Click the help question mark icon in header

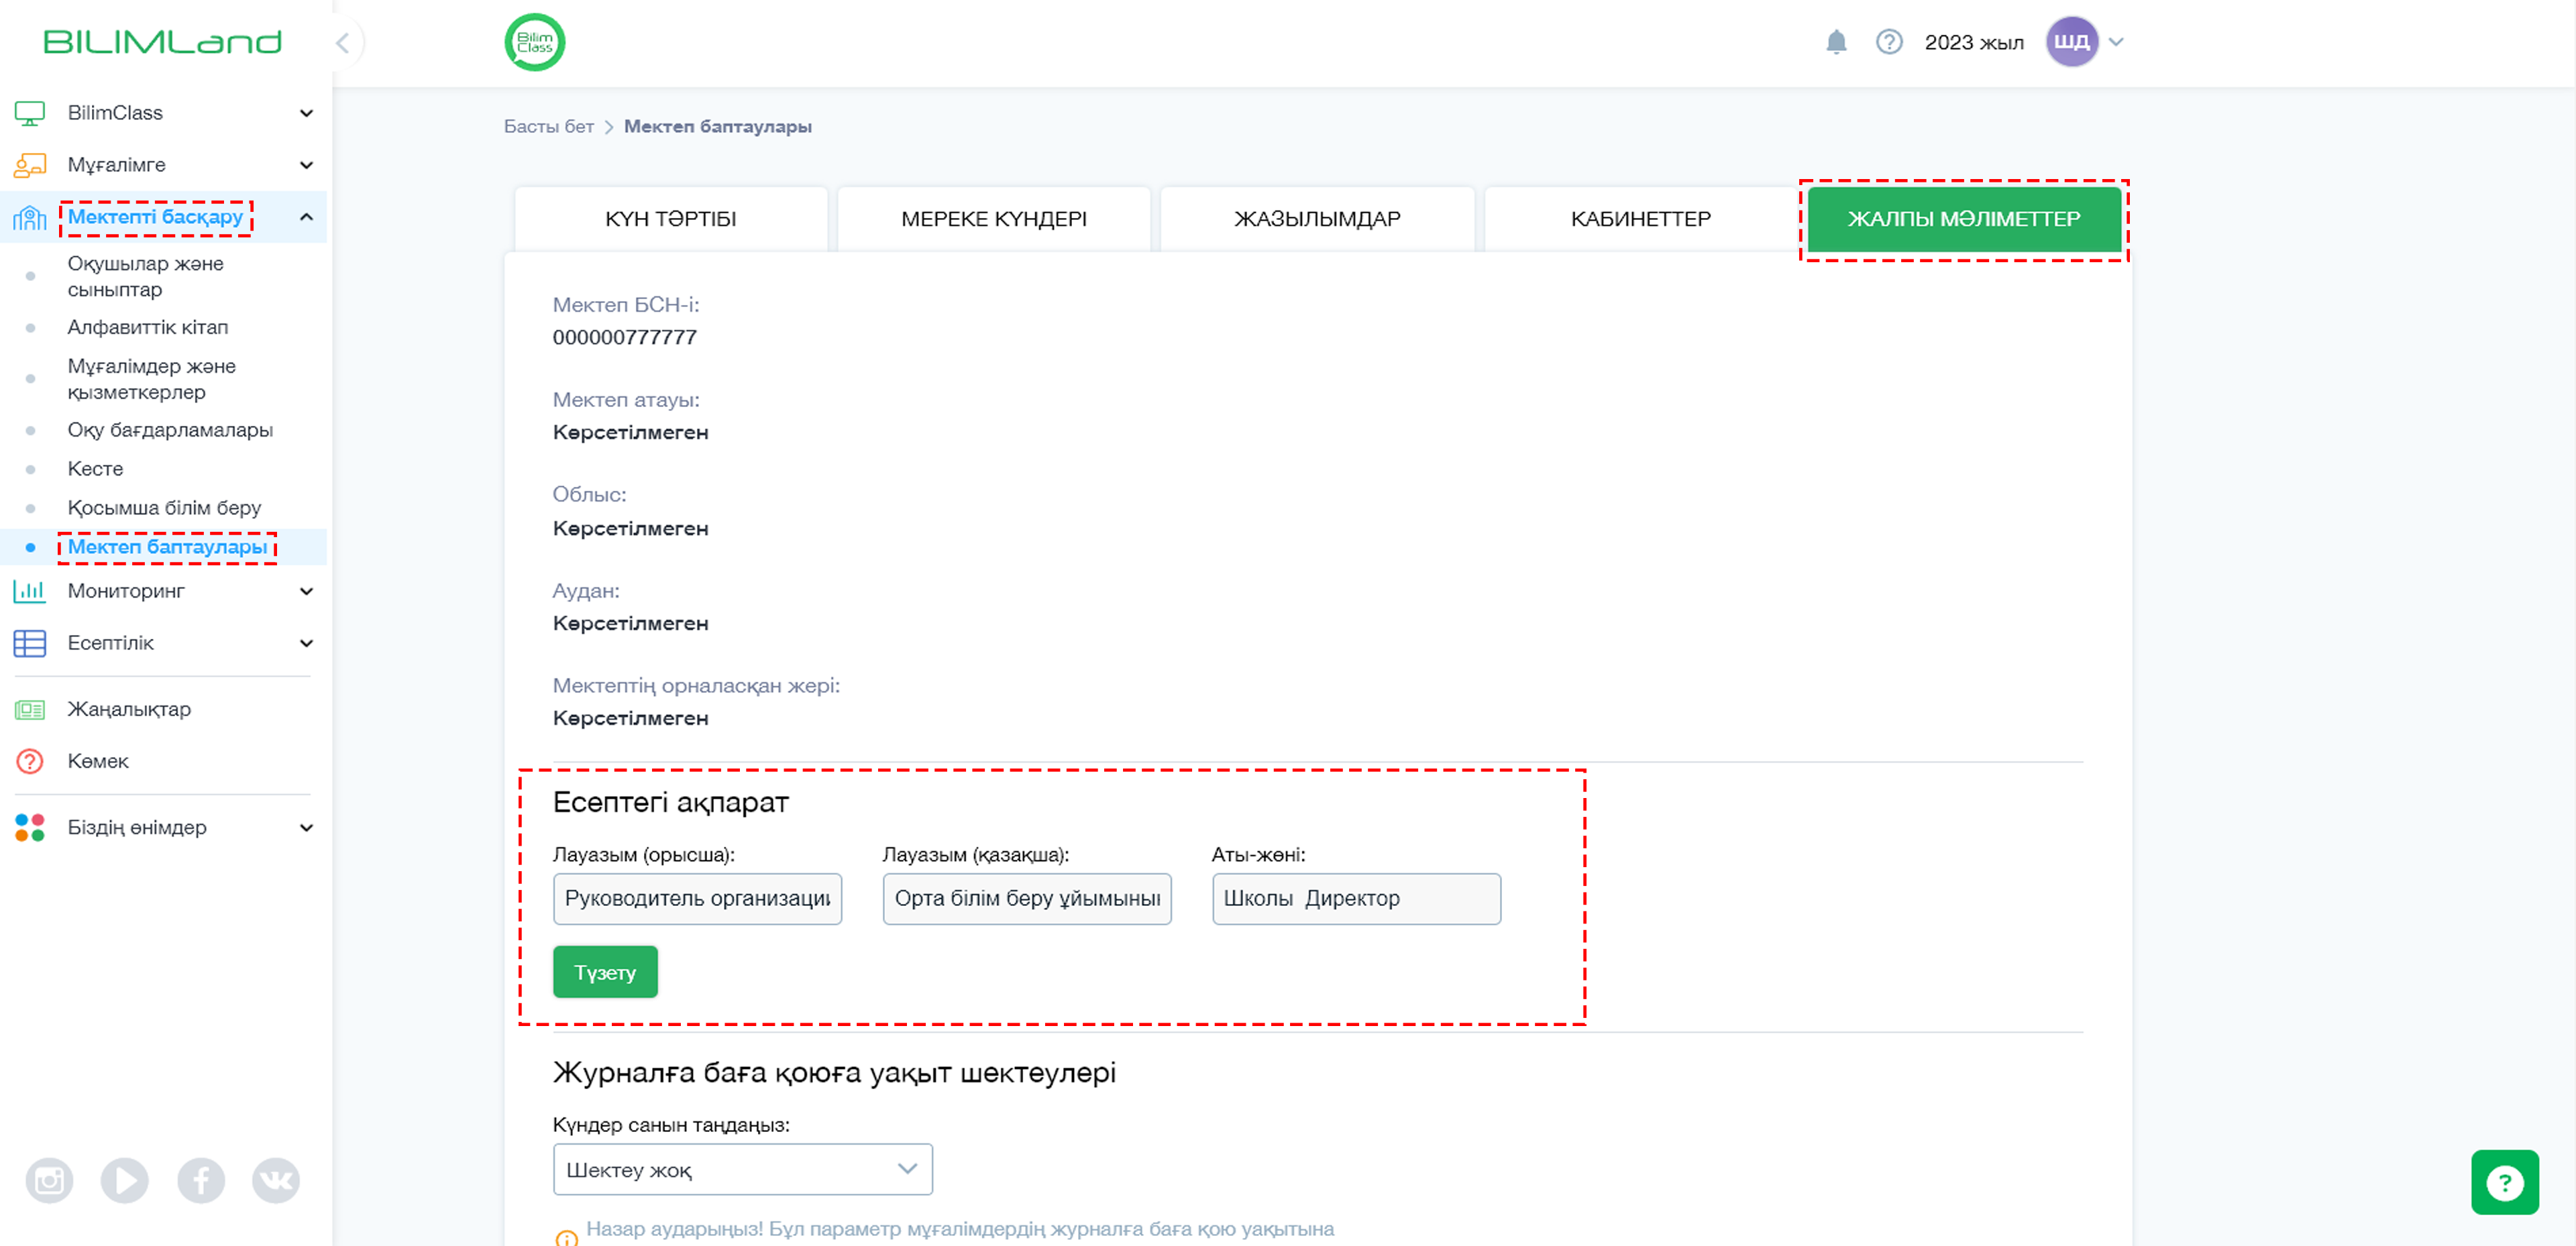[1888, 42]
